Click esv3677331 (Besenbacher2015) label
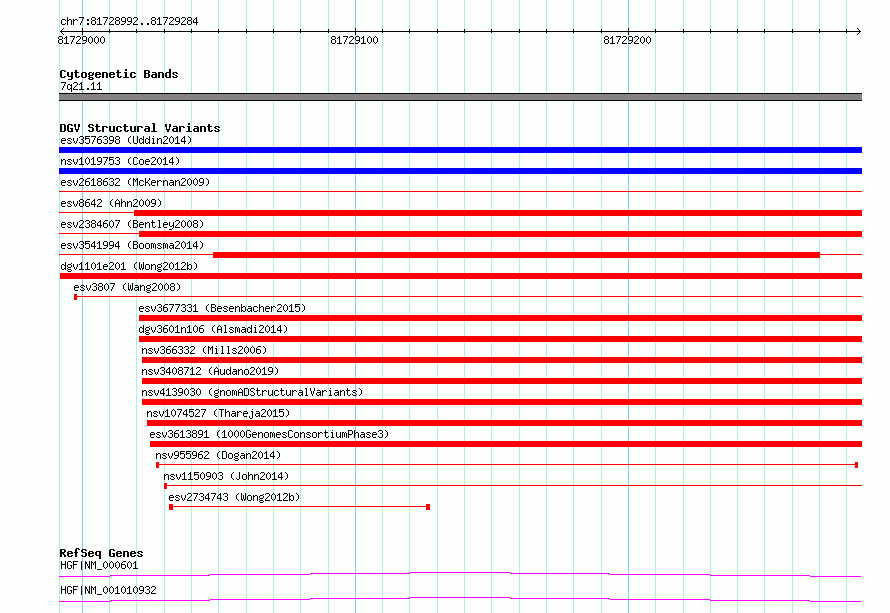 [x=222, y=308]
